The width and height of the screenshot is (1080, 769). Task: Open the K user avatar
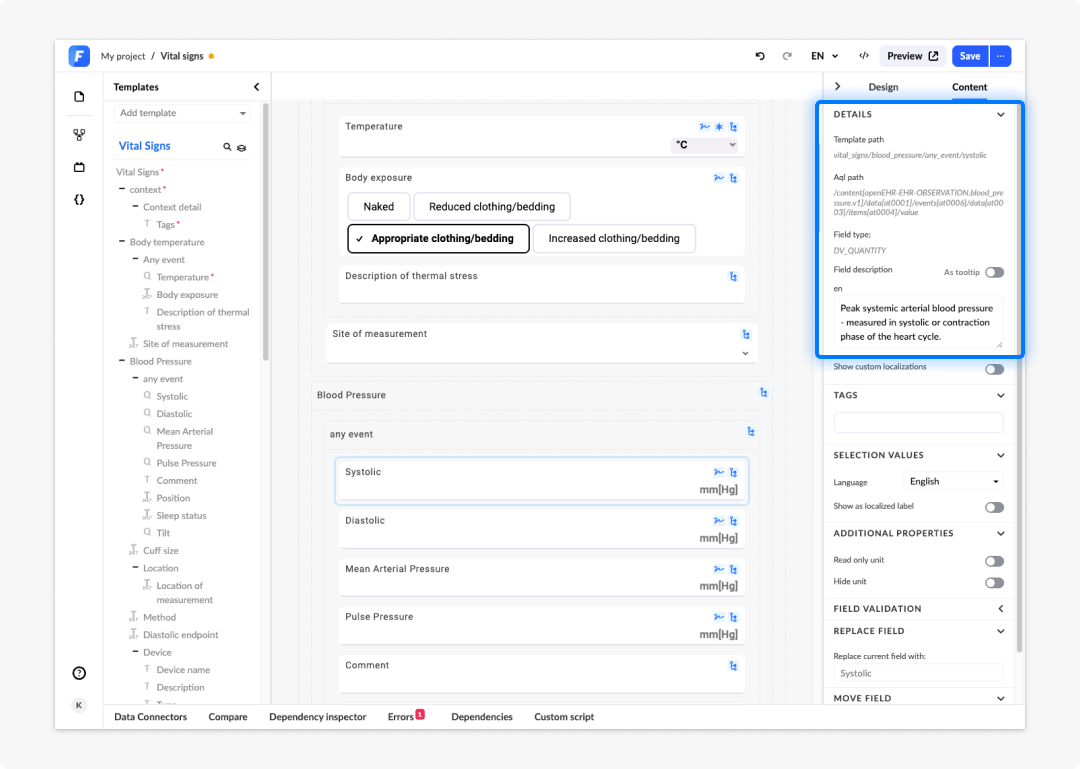point(79,705)
